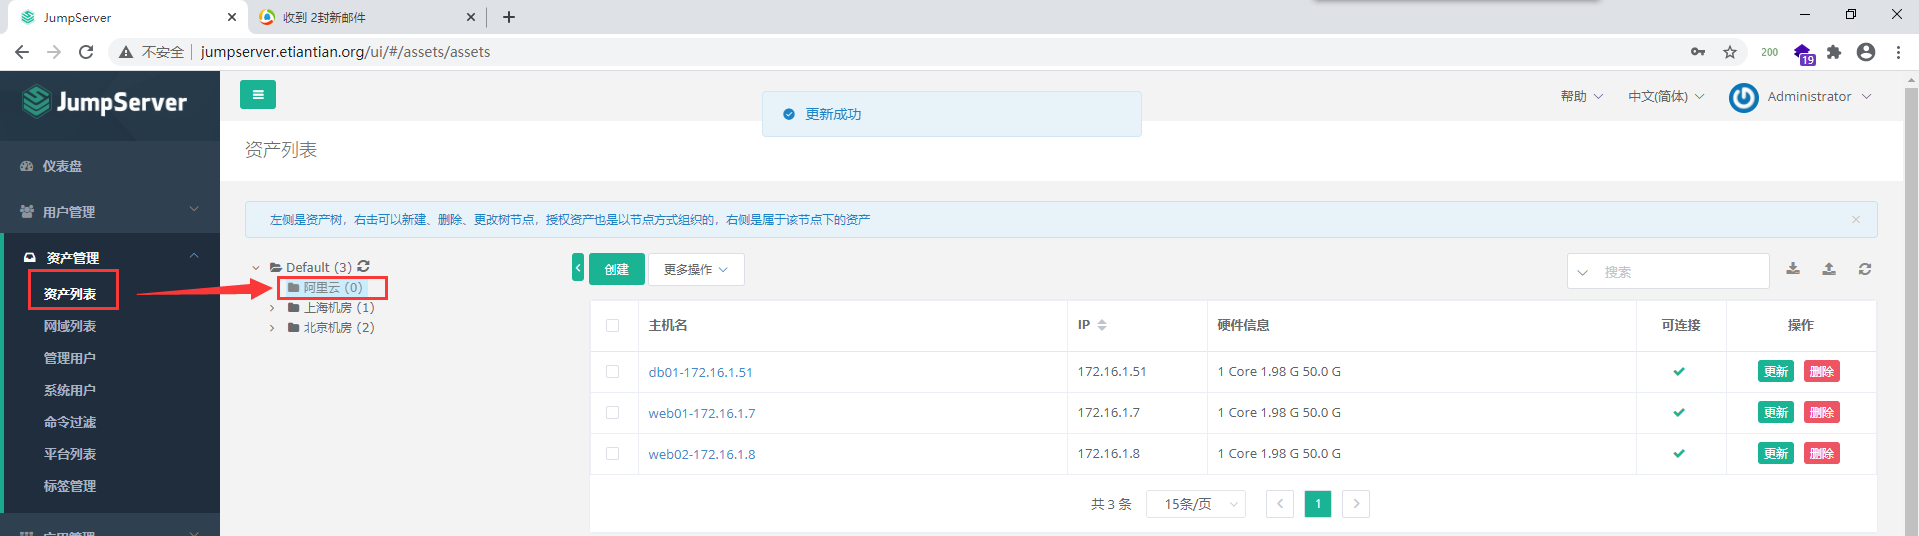Open the 更多操作 dropdown
1919x536 pixels.
click(696, 269)
